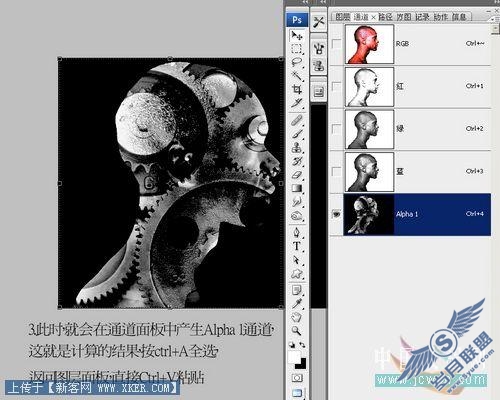This screenshot has height=400, width=500.
Task: Show the 红 (Red) channel
Action: pos(337,86)
